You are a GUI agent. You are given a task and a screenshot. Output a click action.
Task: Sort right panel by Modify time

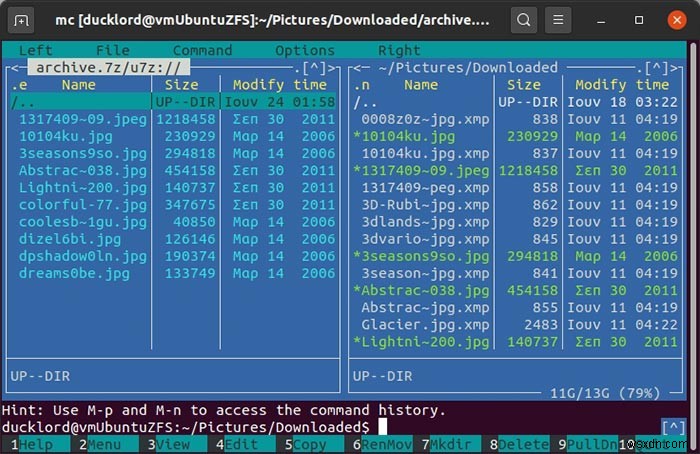(x=622, y=85)
